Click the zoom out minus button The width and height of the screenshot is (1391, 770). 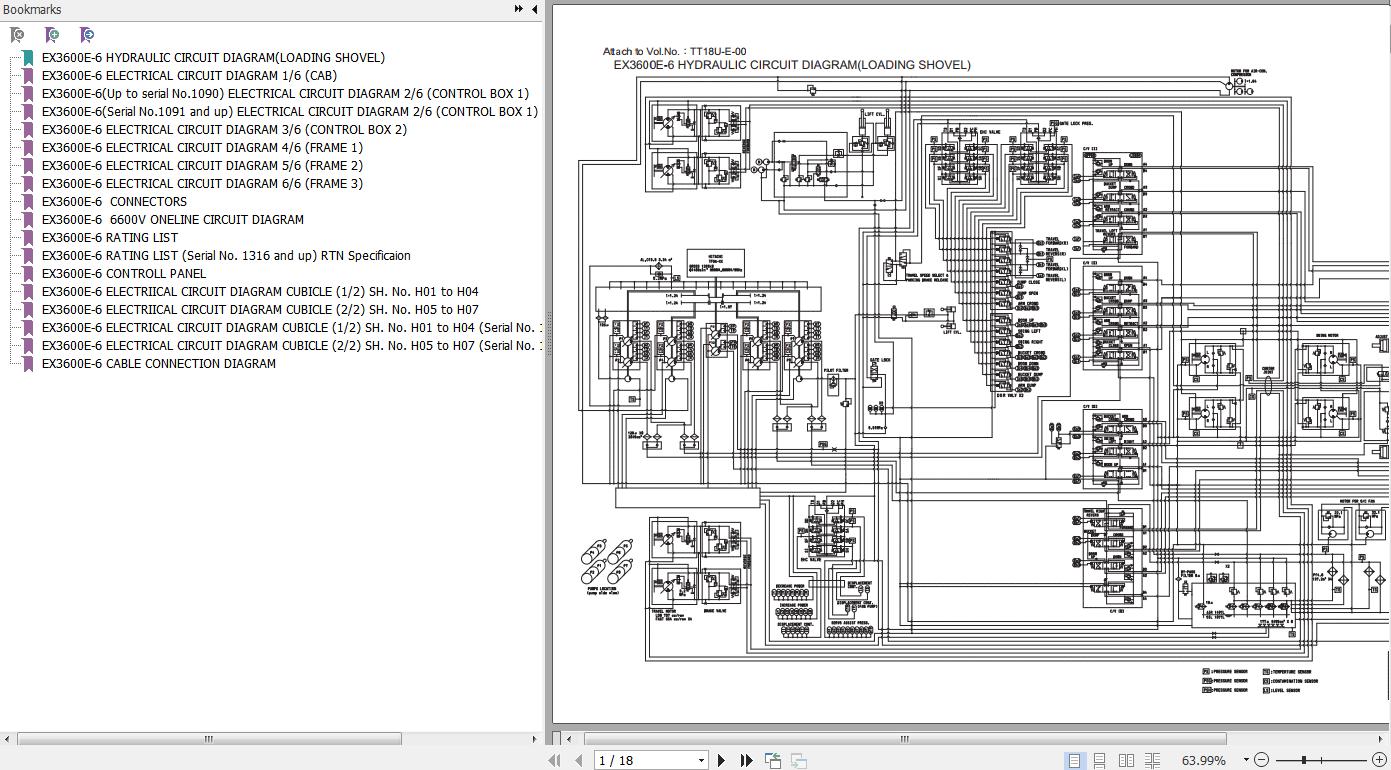pyautogui.click(x=1262, y=760)
